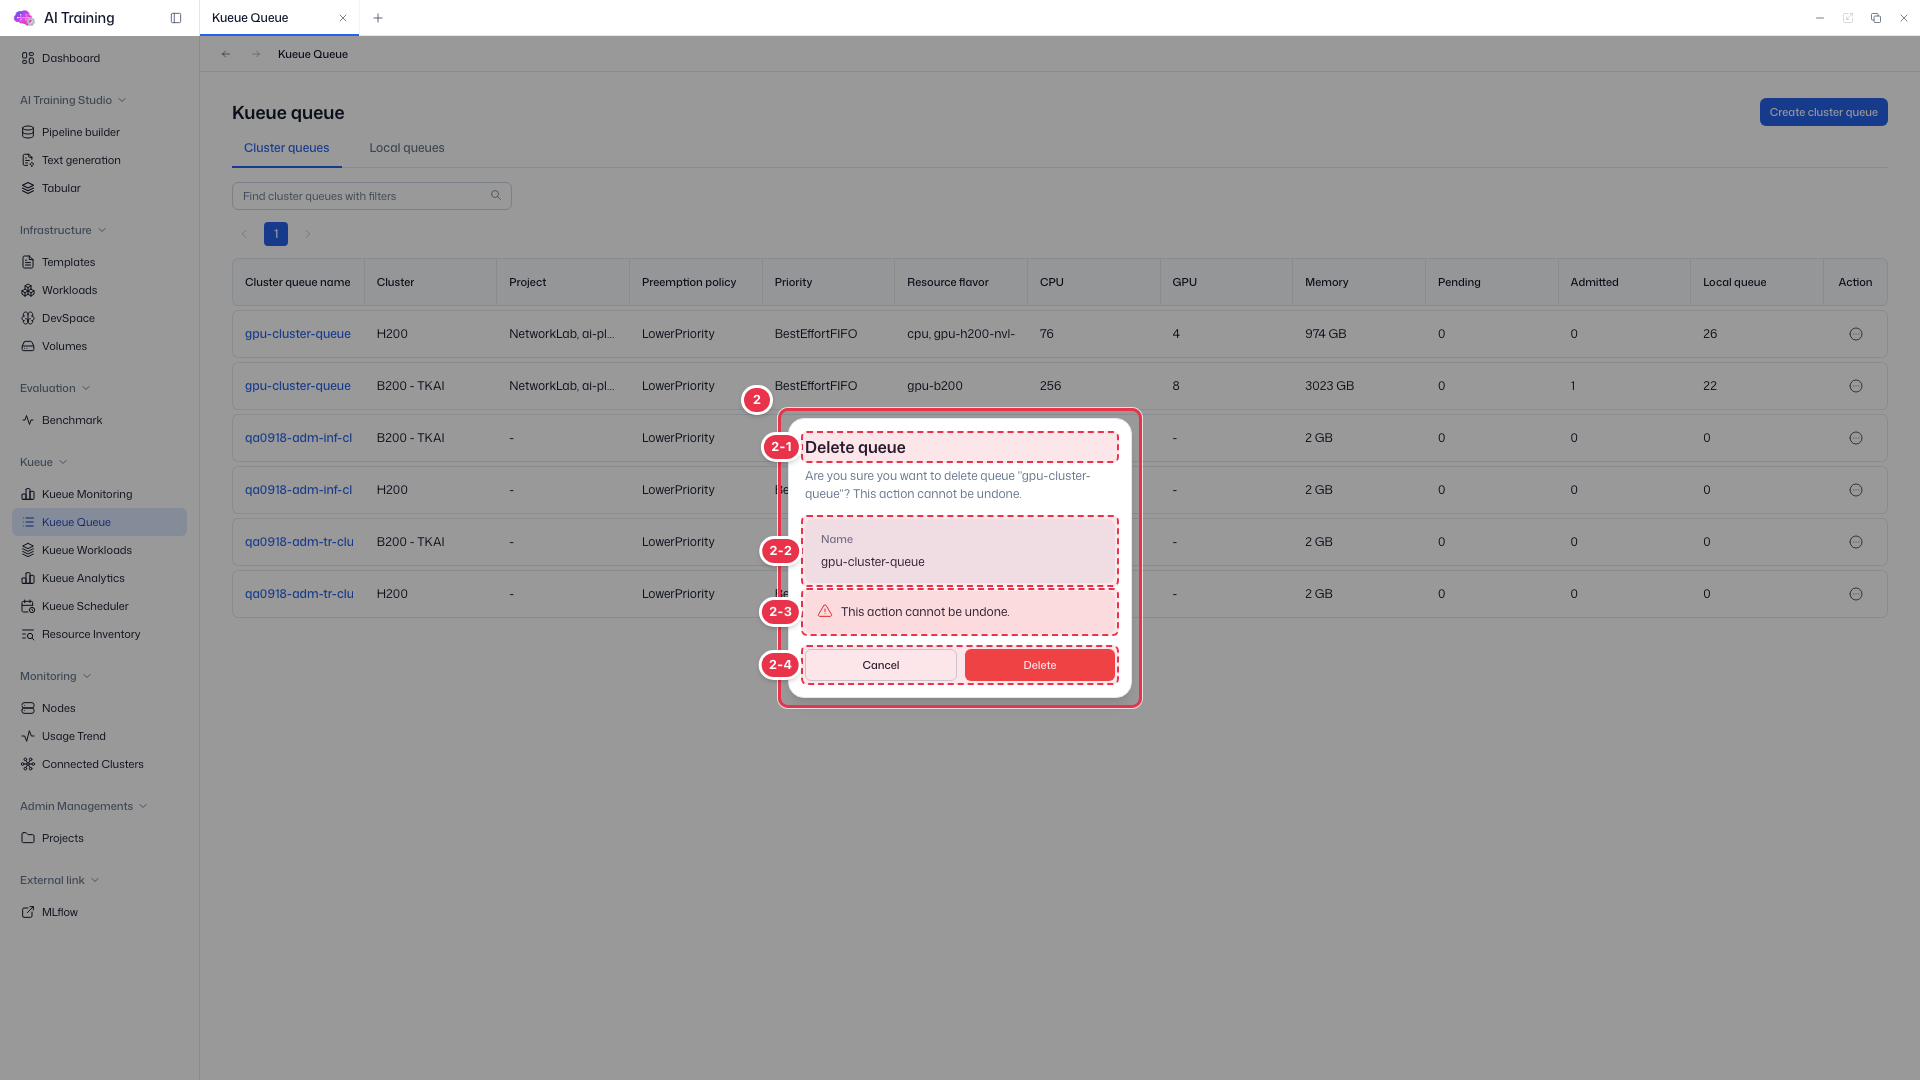This screenshot has height=1080, width=1920.
Task: Open the qa0918-adm-inf-cl B200 - TKAI link
Action: [x=298, y=438]
